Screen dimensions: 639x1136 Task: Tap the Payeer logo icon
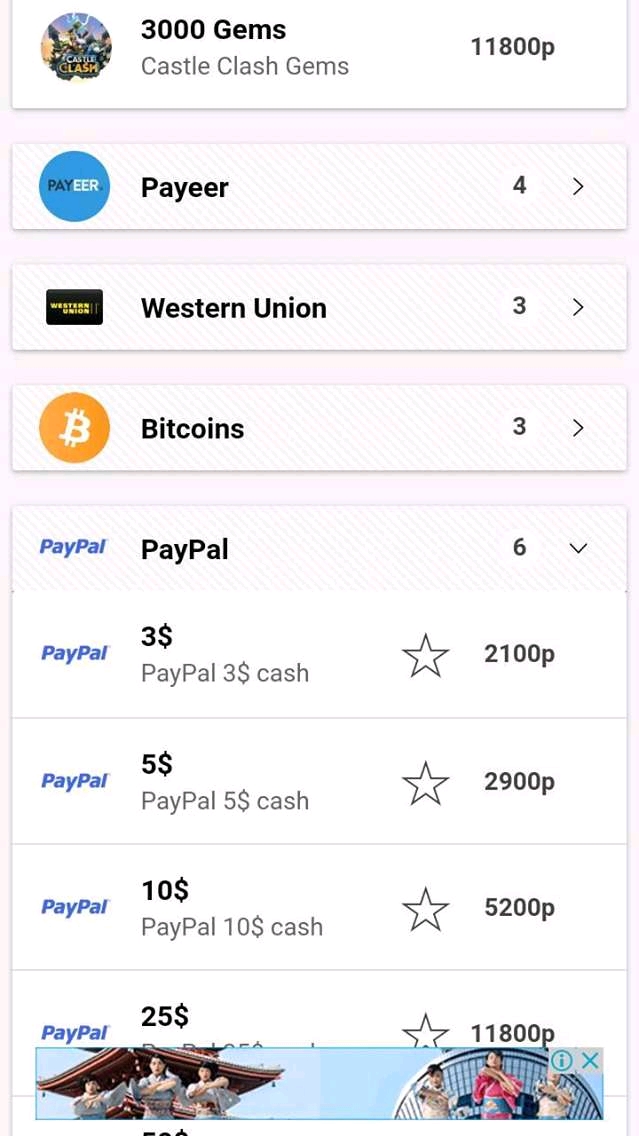[74, 186]
